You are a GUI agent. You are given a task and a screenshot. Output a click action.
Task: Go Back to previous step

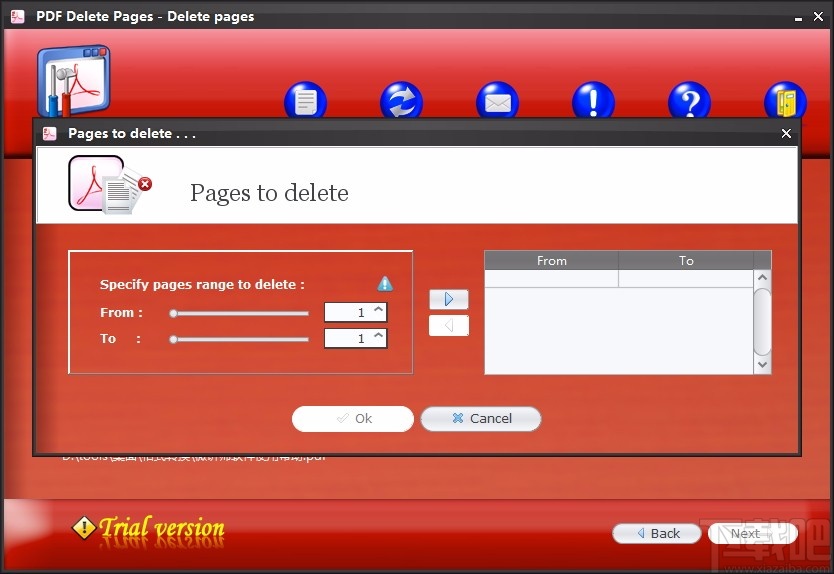point(657,533)
